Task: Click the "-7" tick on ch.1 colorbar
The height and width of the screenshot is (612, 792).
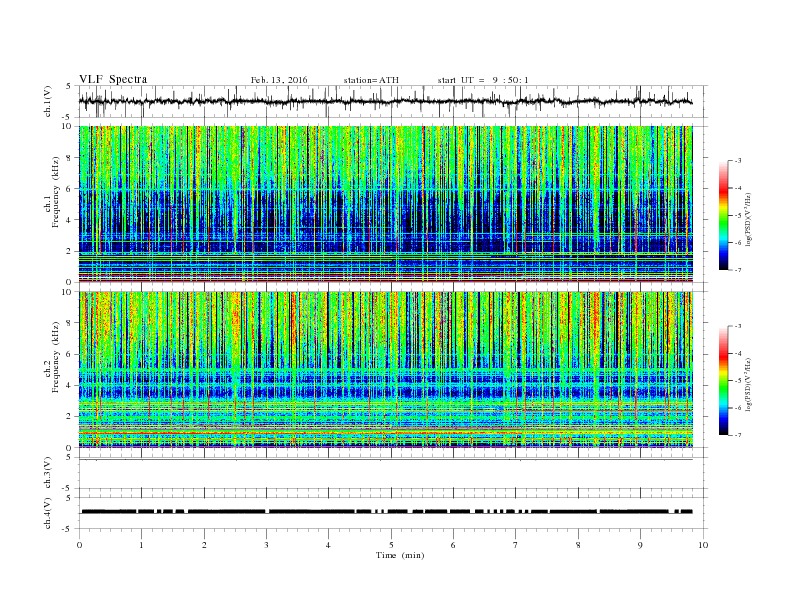Action: pos(738,270)
